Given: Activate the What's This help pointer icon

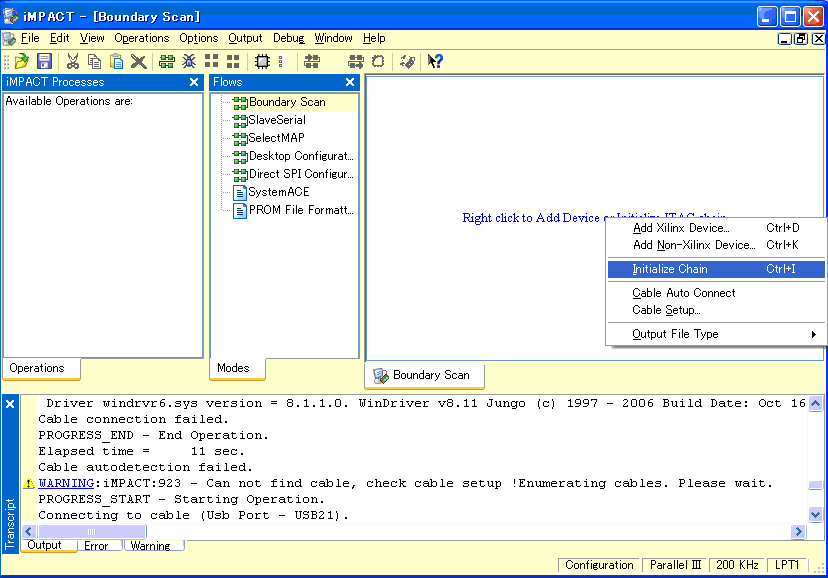Looking at the screenshot, I should pyautogui.click(x=435, y=62).
